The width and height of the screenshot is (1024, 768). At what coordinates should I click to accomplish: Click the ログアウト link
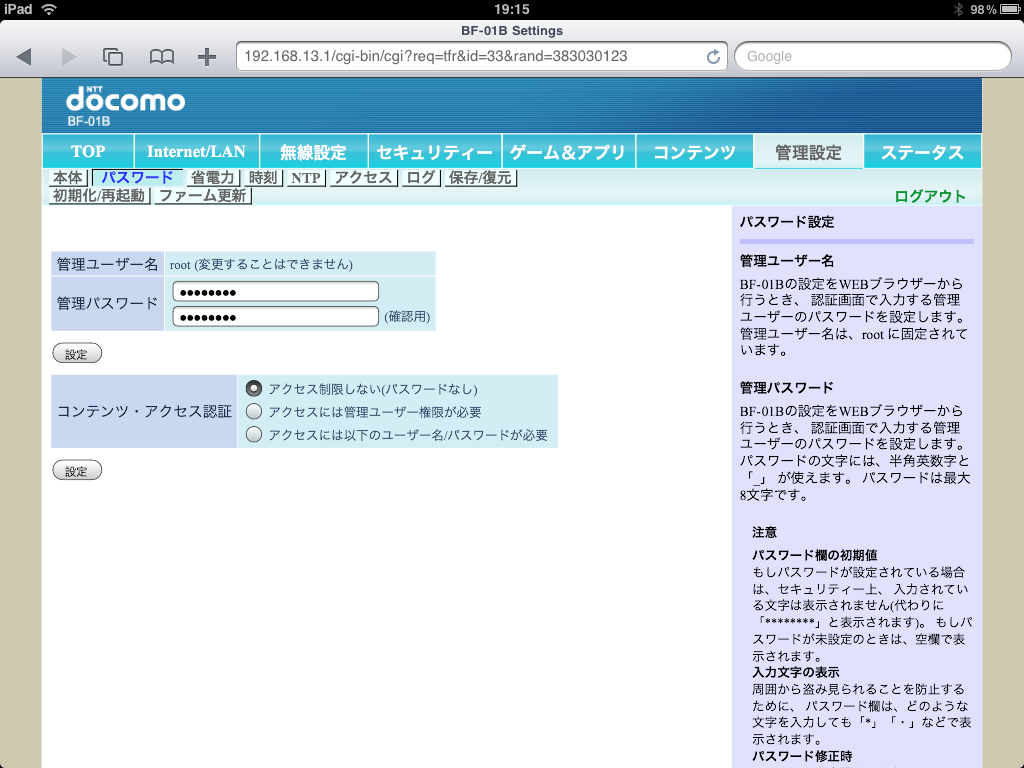tap(930, 196)
